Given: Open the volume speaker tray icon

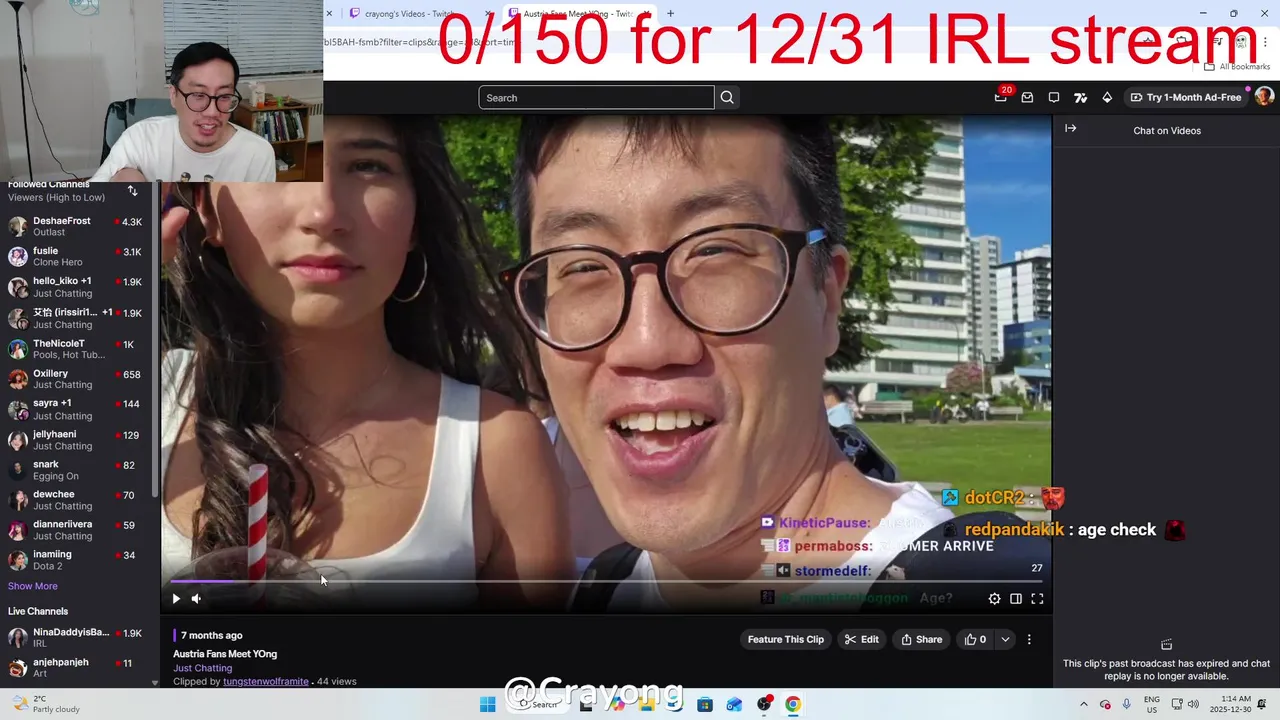Looking at the screenshot, I should 1193,704.
